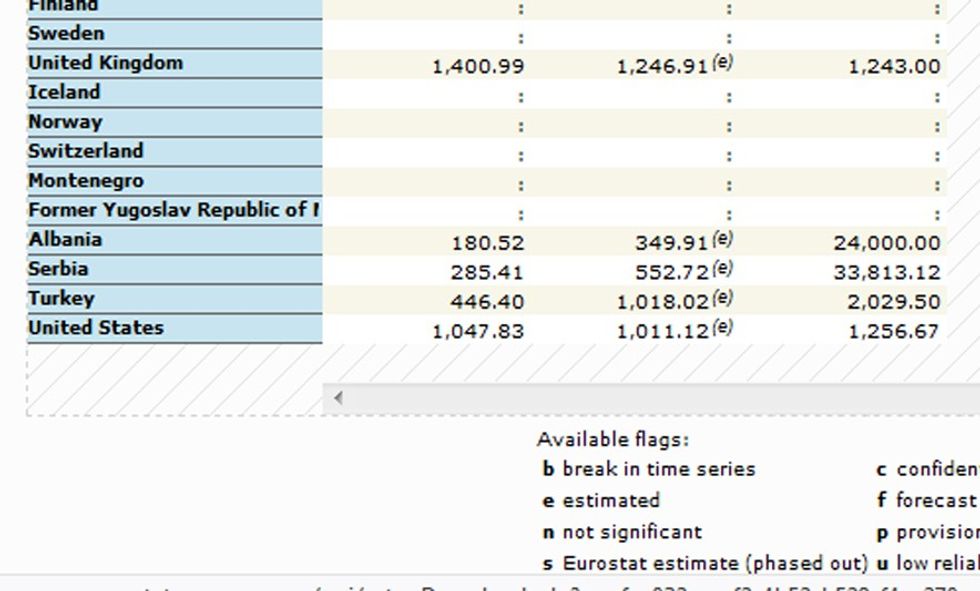Image resolution: width=980 pixels, height=591 pixels.
Task: Select the United Kingdom row header
Action: [x=108, y=62]
